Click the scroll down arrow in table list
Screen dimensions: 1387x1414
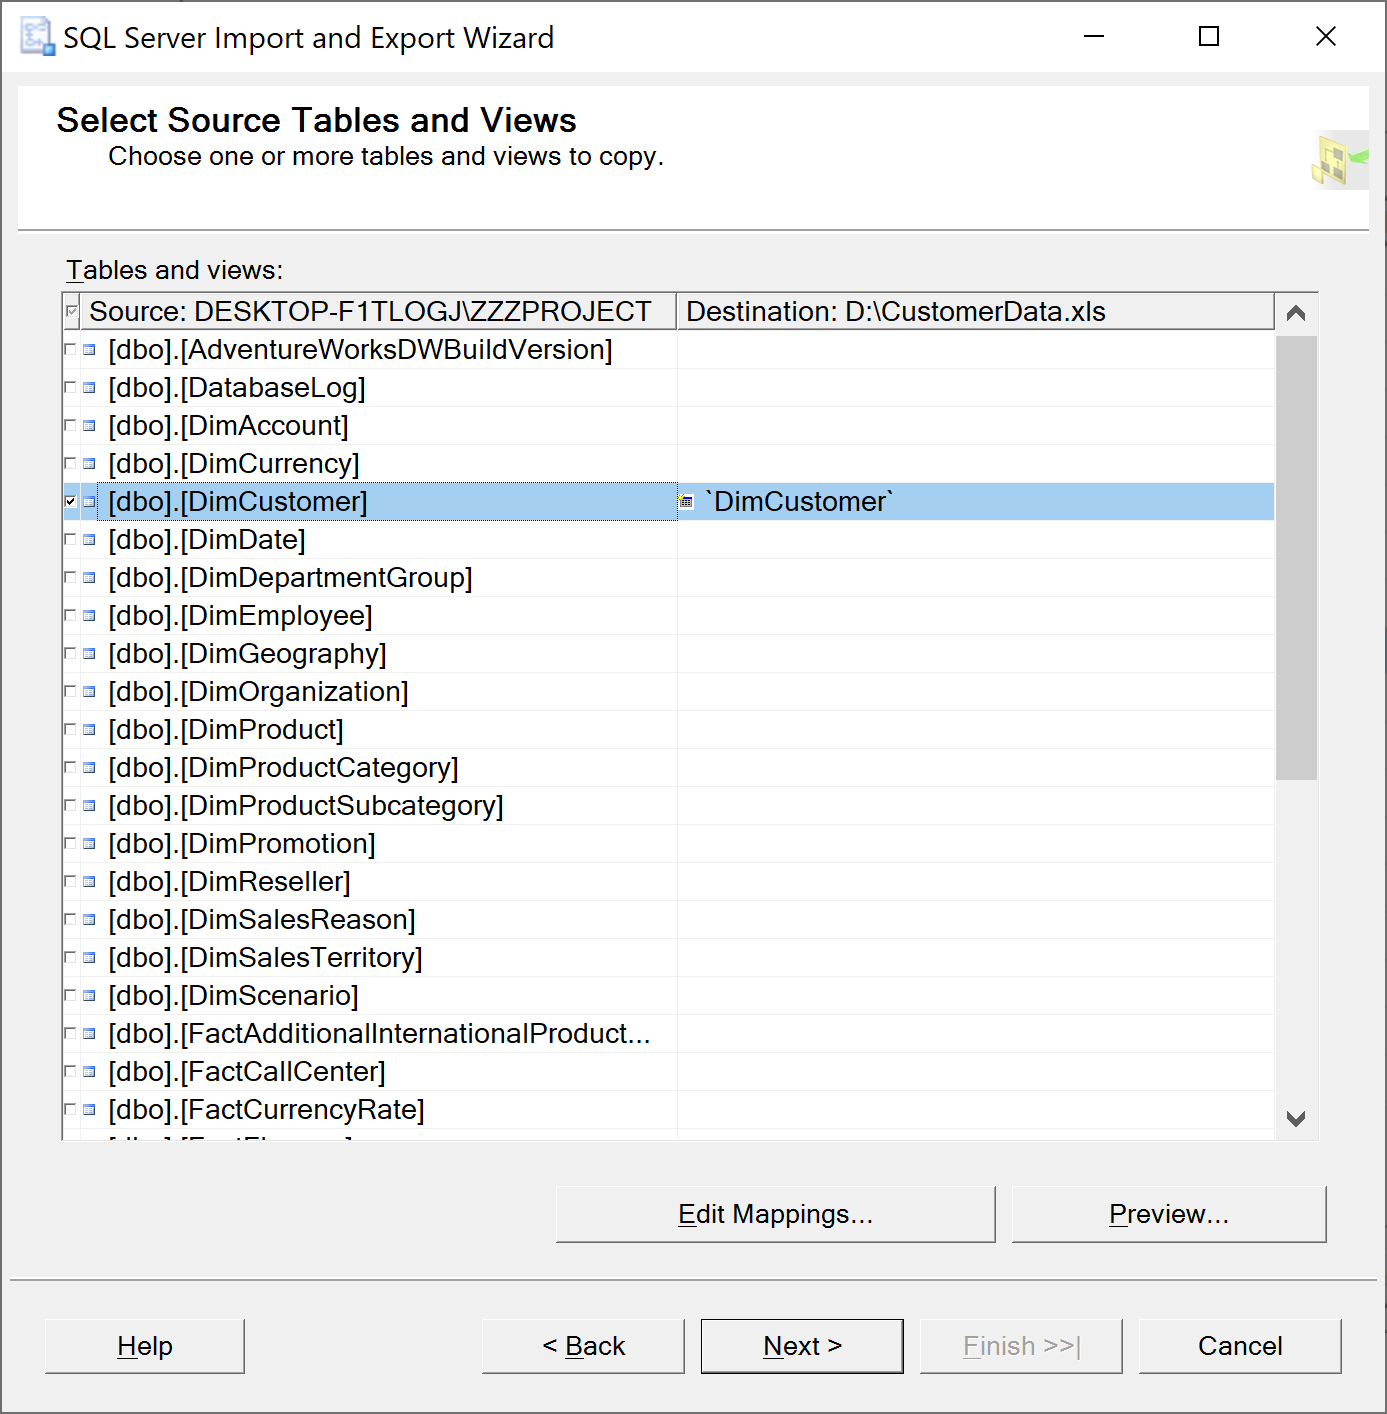point(1296,1119)
